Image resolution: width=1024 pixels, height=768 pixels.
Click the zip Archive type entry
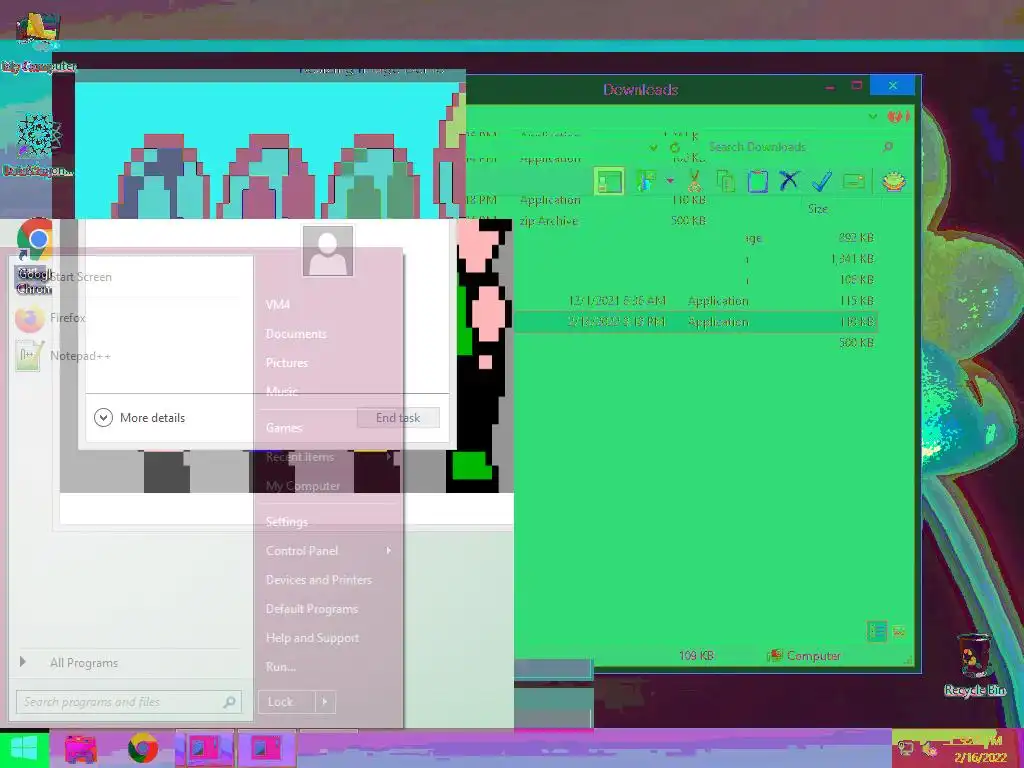(549, 221)
